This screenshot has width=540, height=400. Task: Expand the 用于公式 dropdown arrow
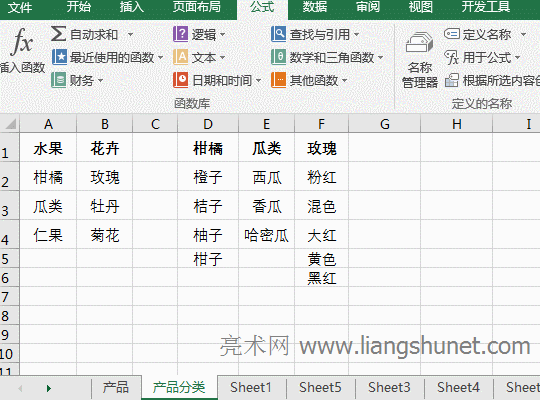[x=517, y=58]
